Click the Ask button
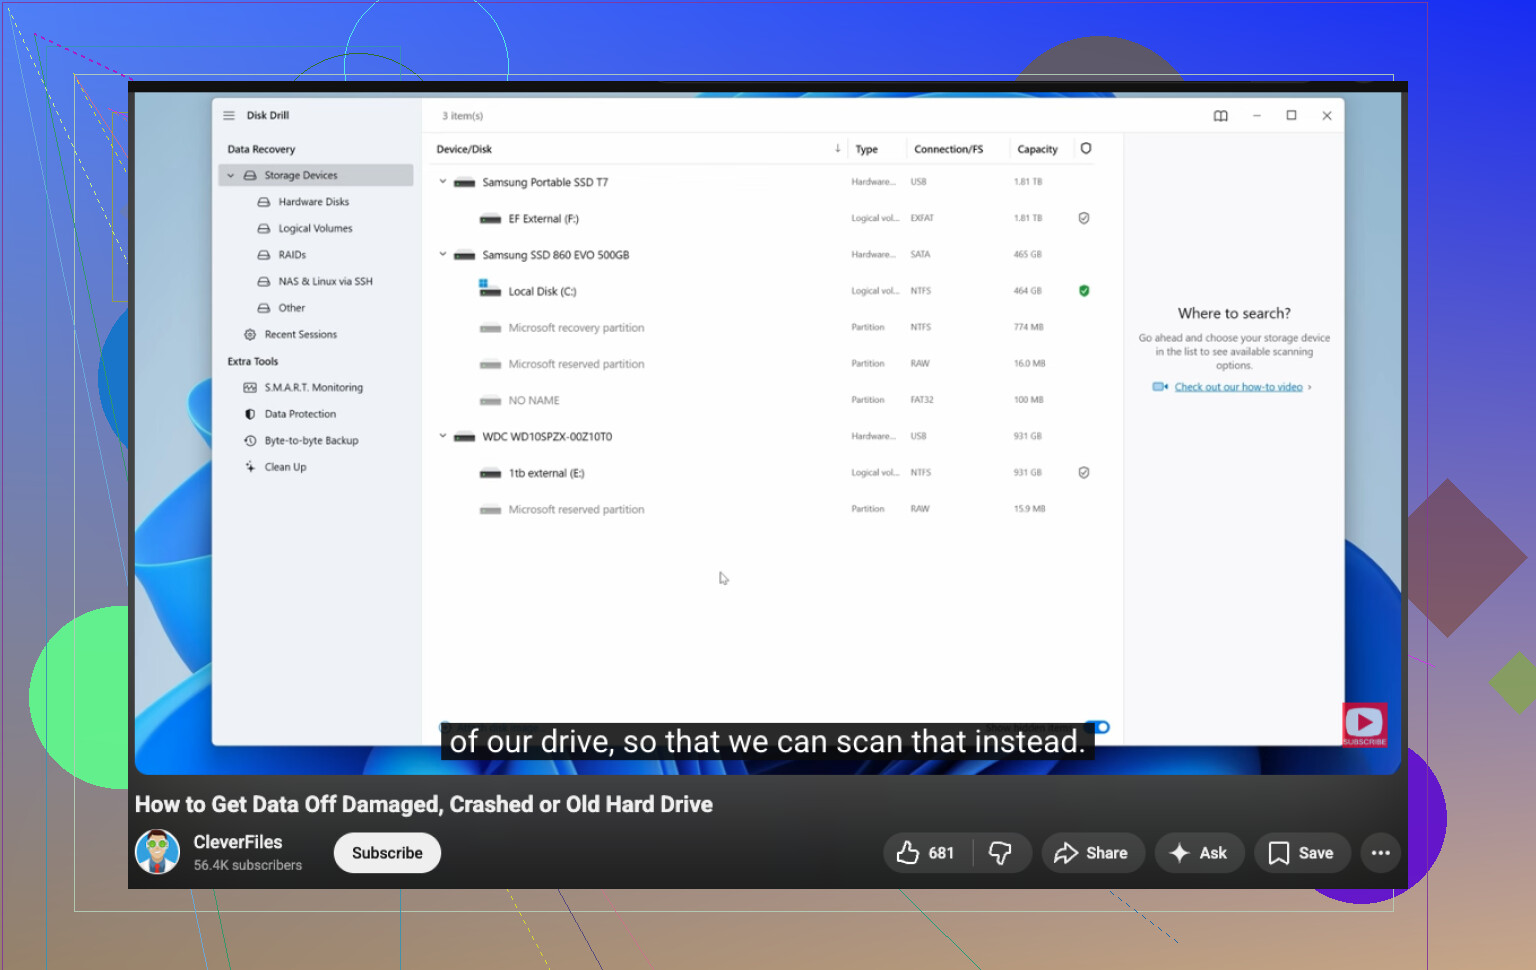The height and width of the screenshot is (970, 1536). 1199,853
